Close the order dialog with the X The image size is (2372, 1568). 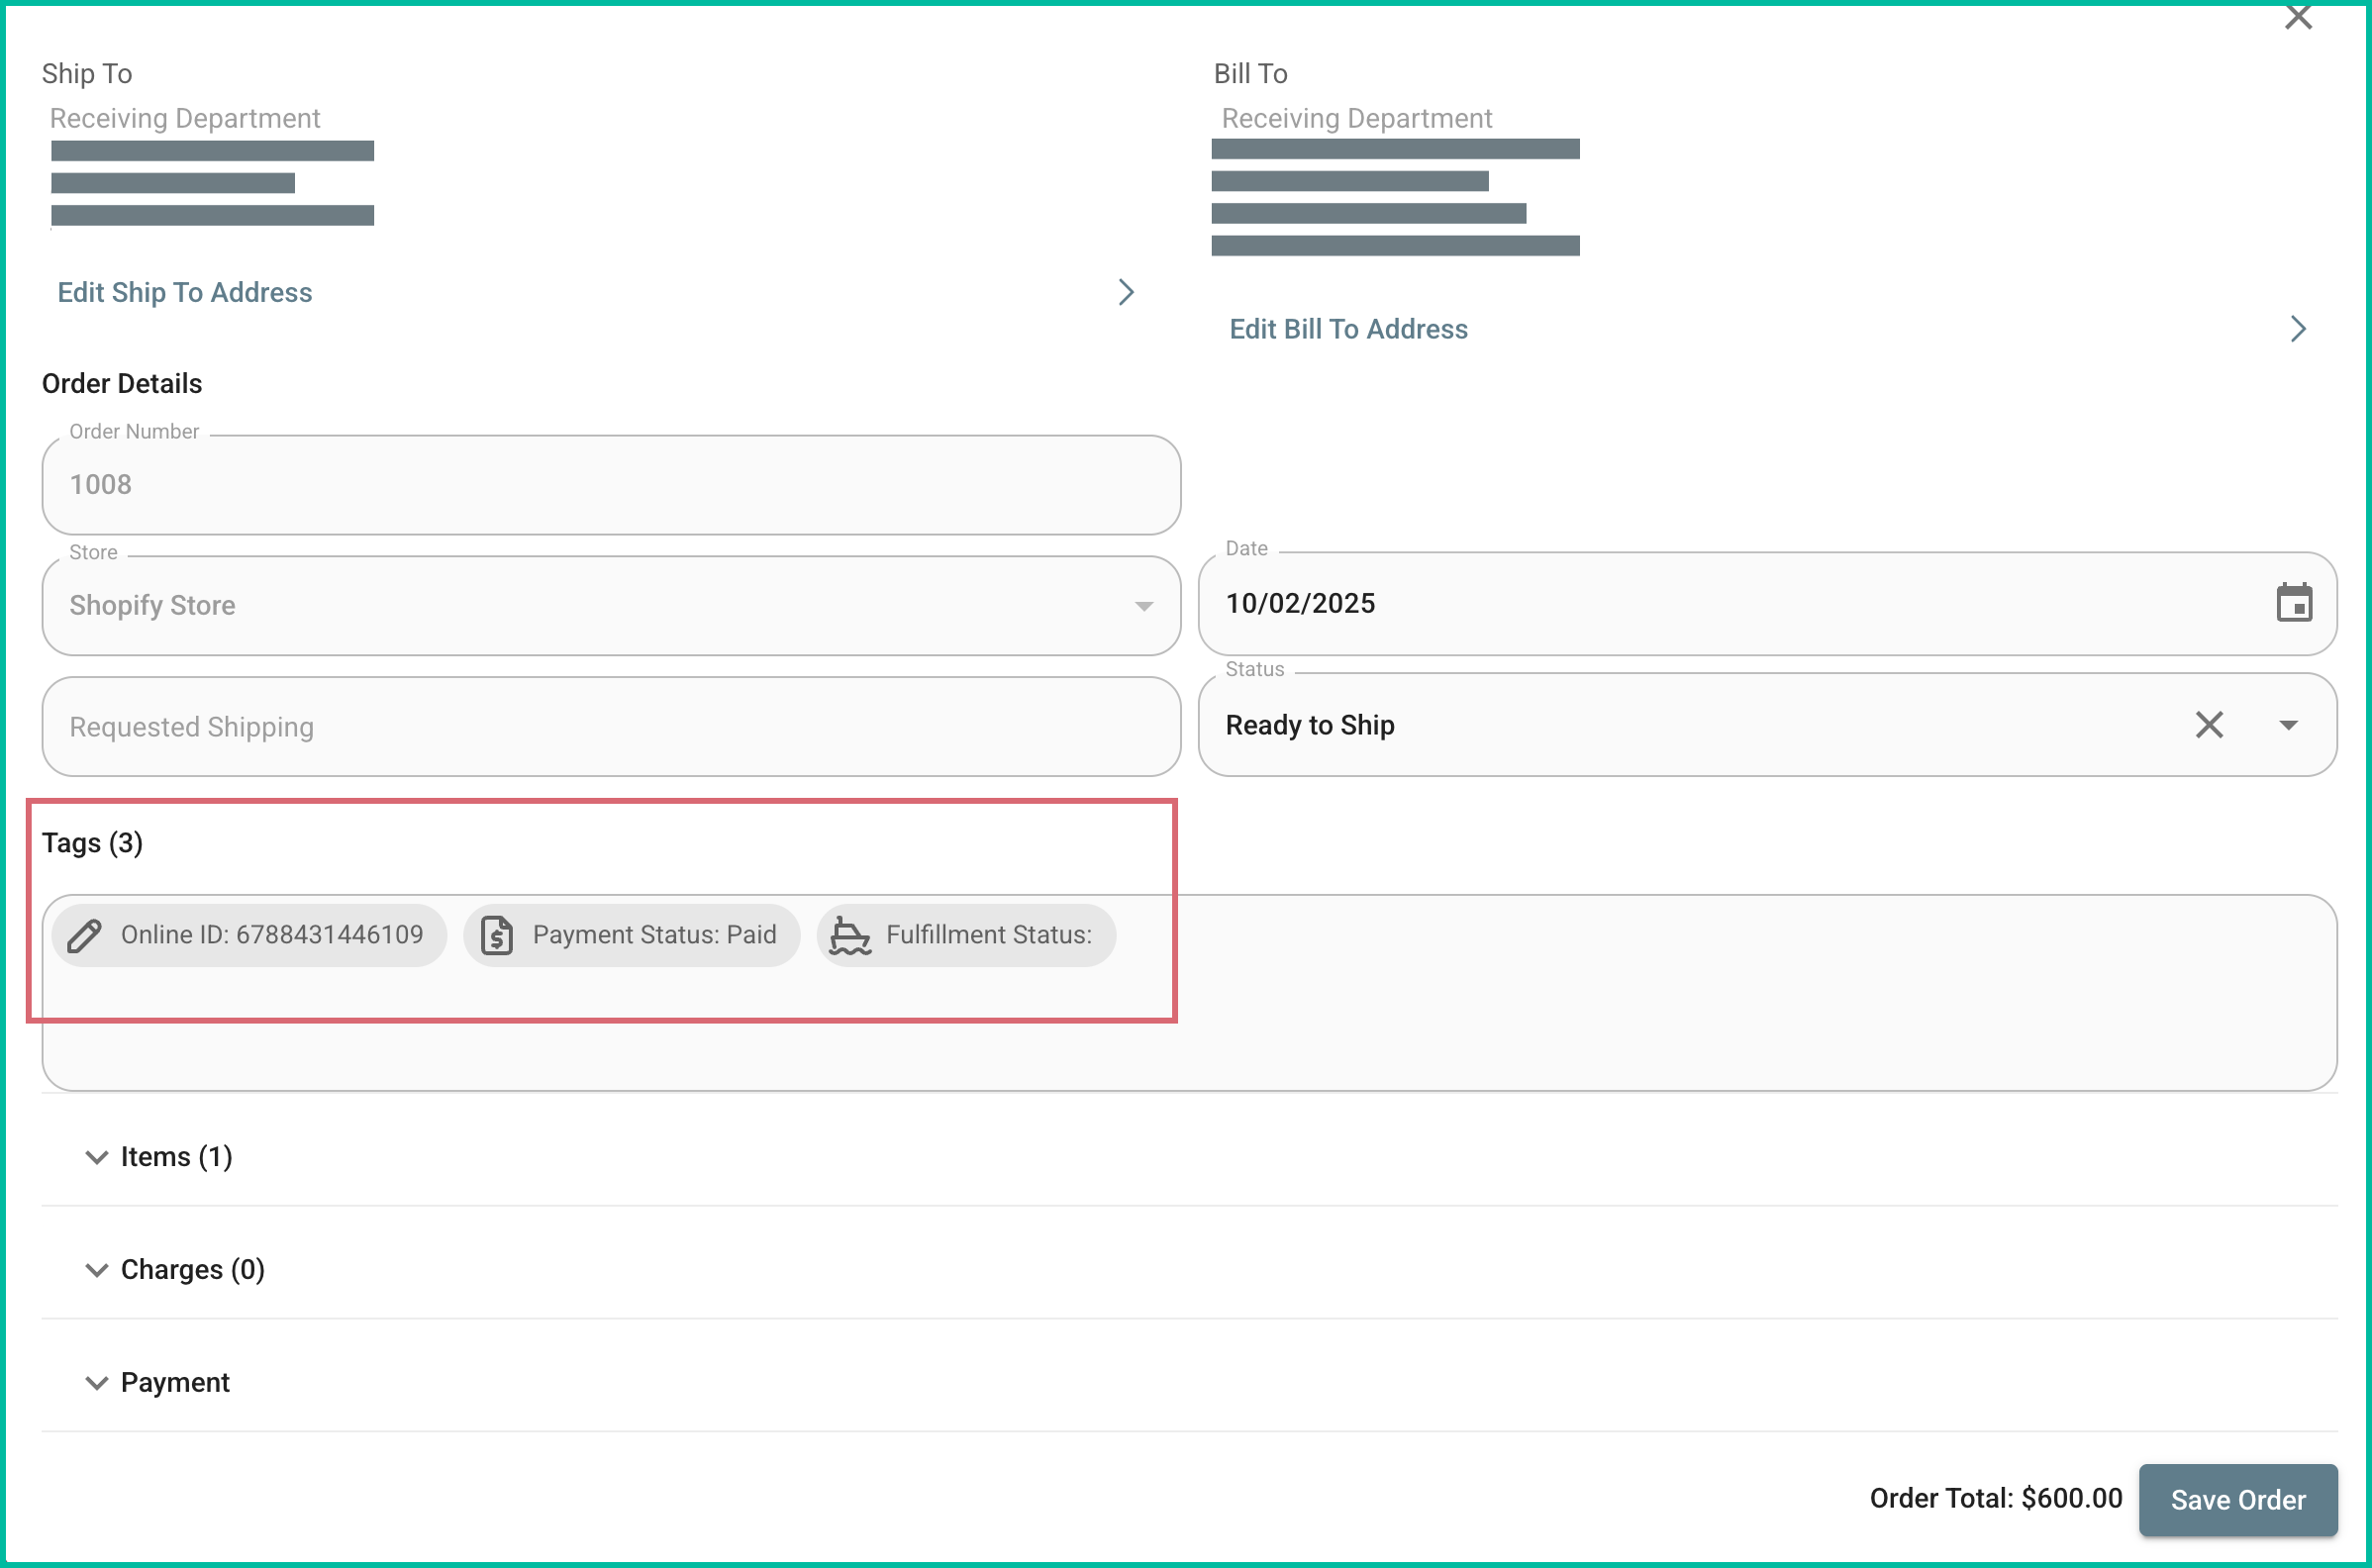[2298, 17]
